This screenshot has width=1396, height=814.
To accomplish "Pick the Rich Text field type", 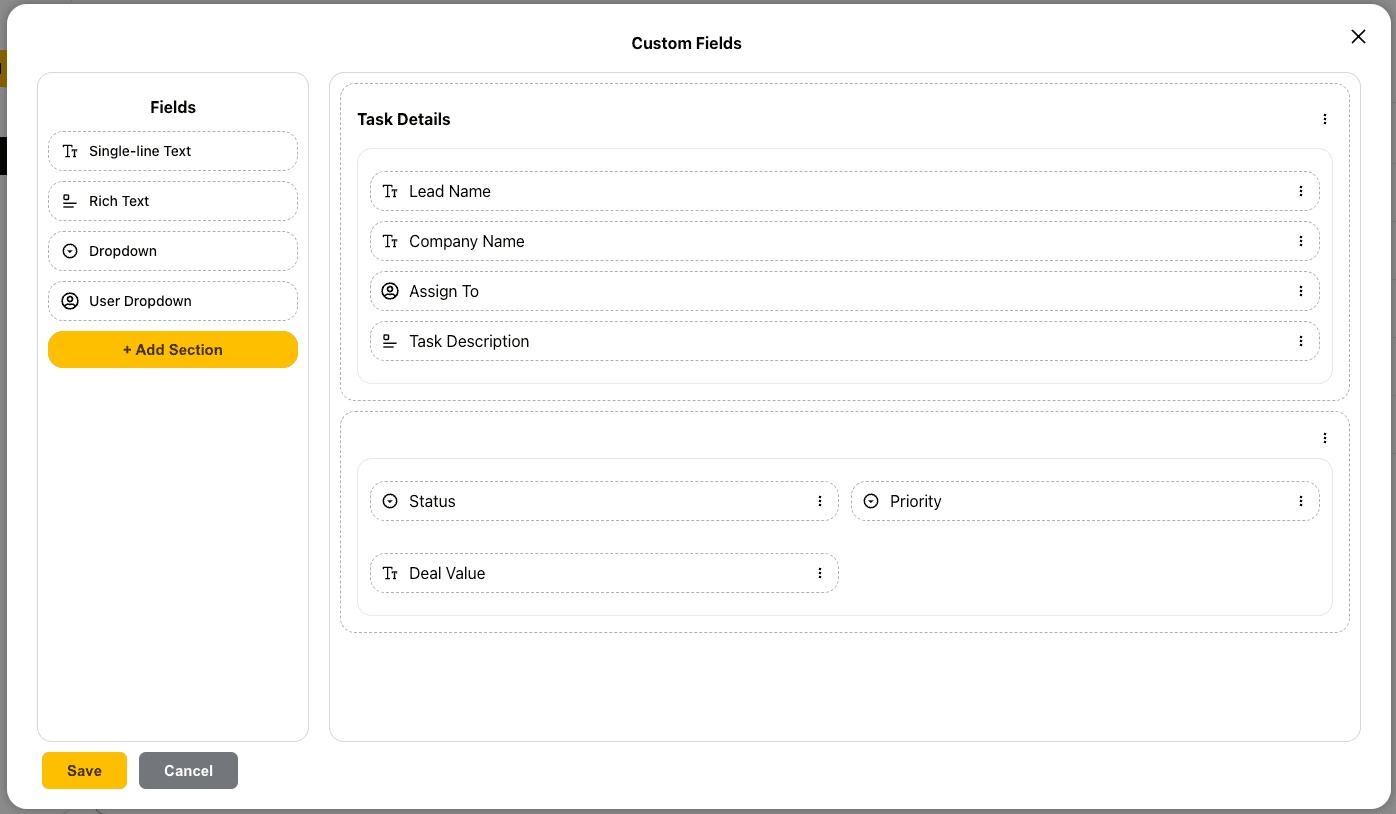I will 172,201.
